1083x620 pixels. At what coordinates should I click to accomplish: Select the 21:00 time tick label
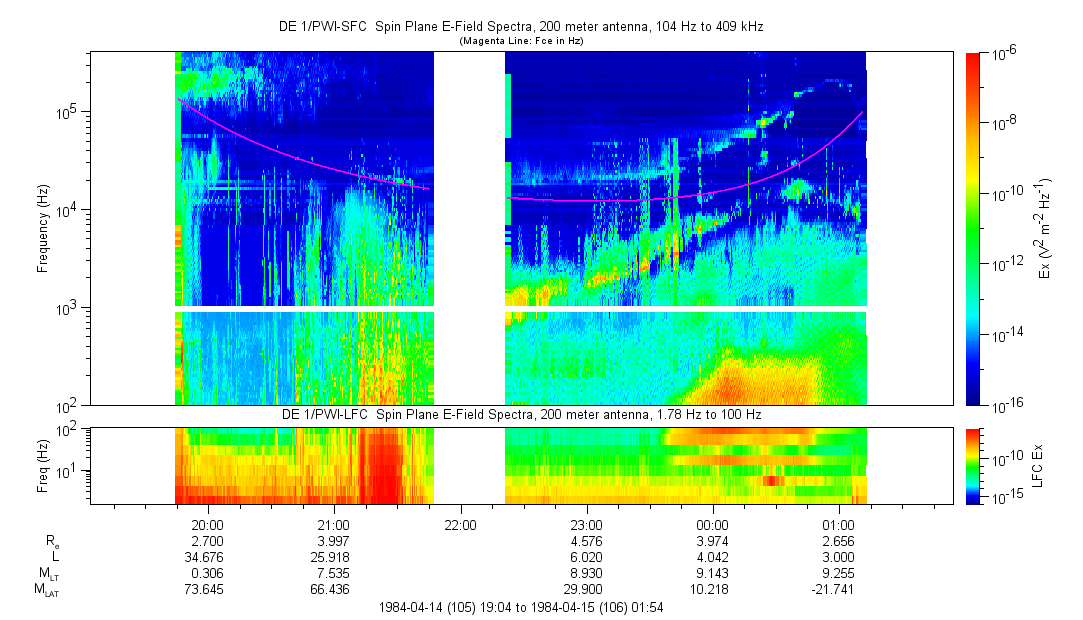333,524
